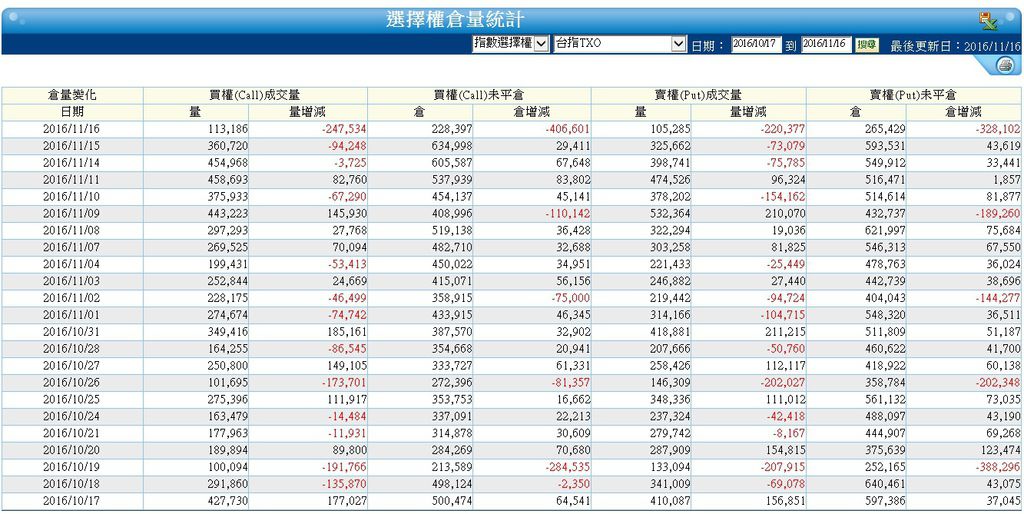Click the printer icon

coord(1004,65)
